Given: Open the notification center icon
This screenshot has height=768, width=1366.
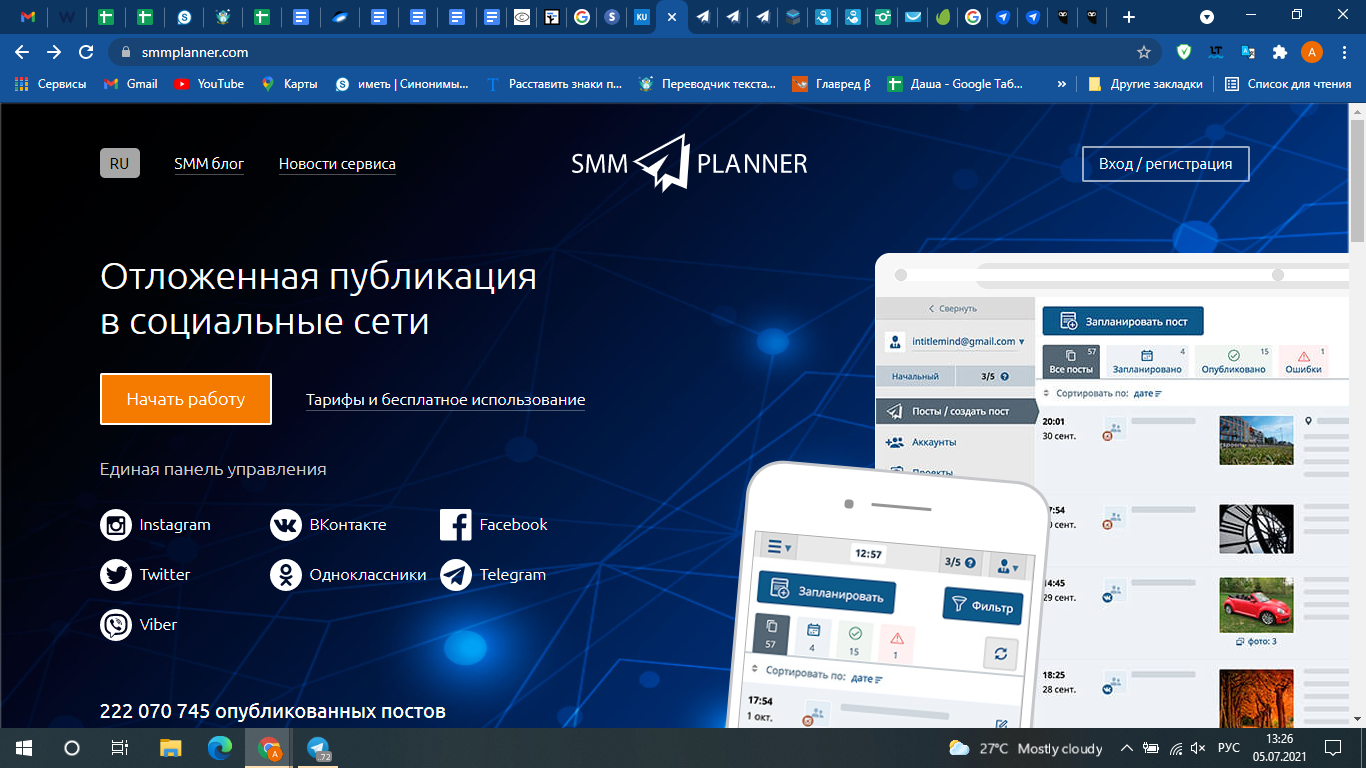Looking at the screenshot, I should tap(1332, 748).
